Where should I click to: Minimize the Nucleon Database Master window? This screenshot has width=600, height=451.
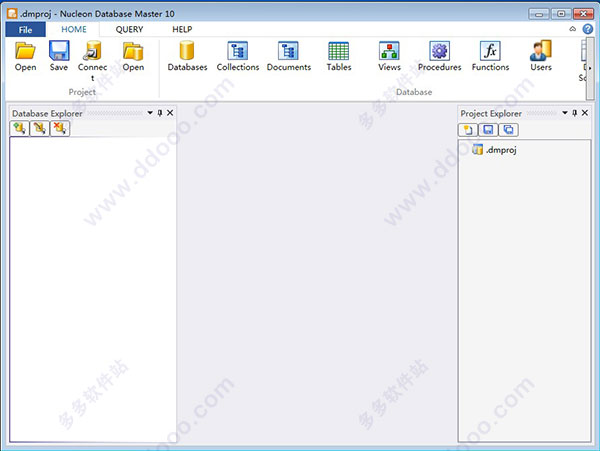[539, 14]
